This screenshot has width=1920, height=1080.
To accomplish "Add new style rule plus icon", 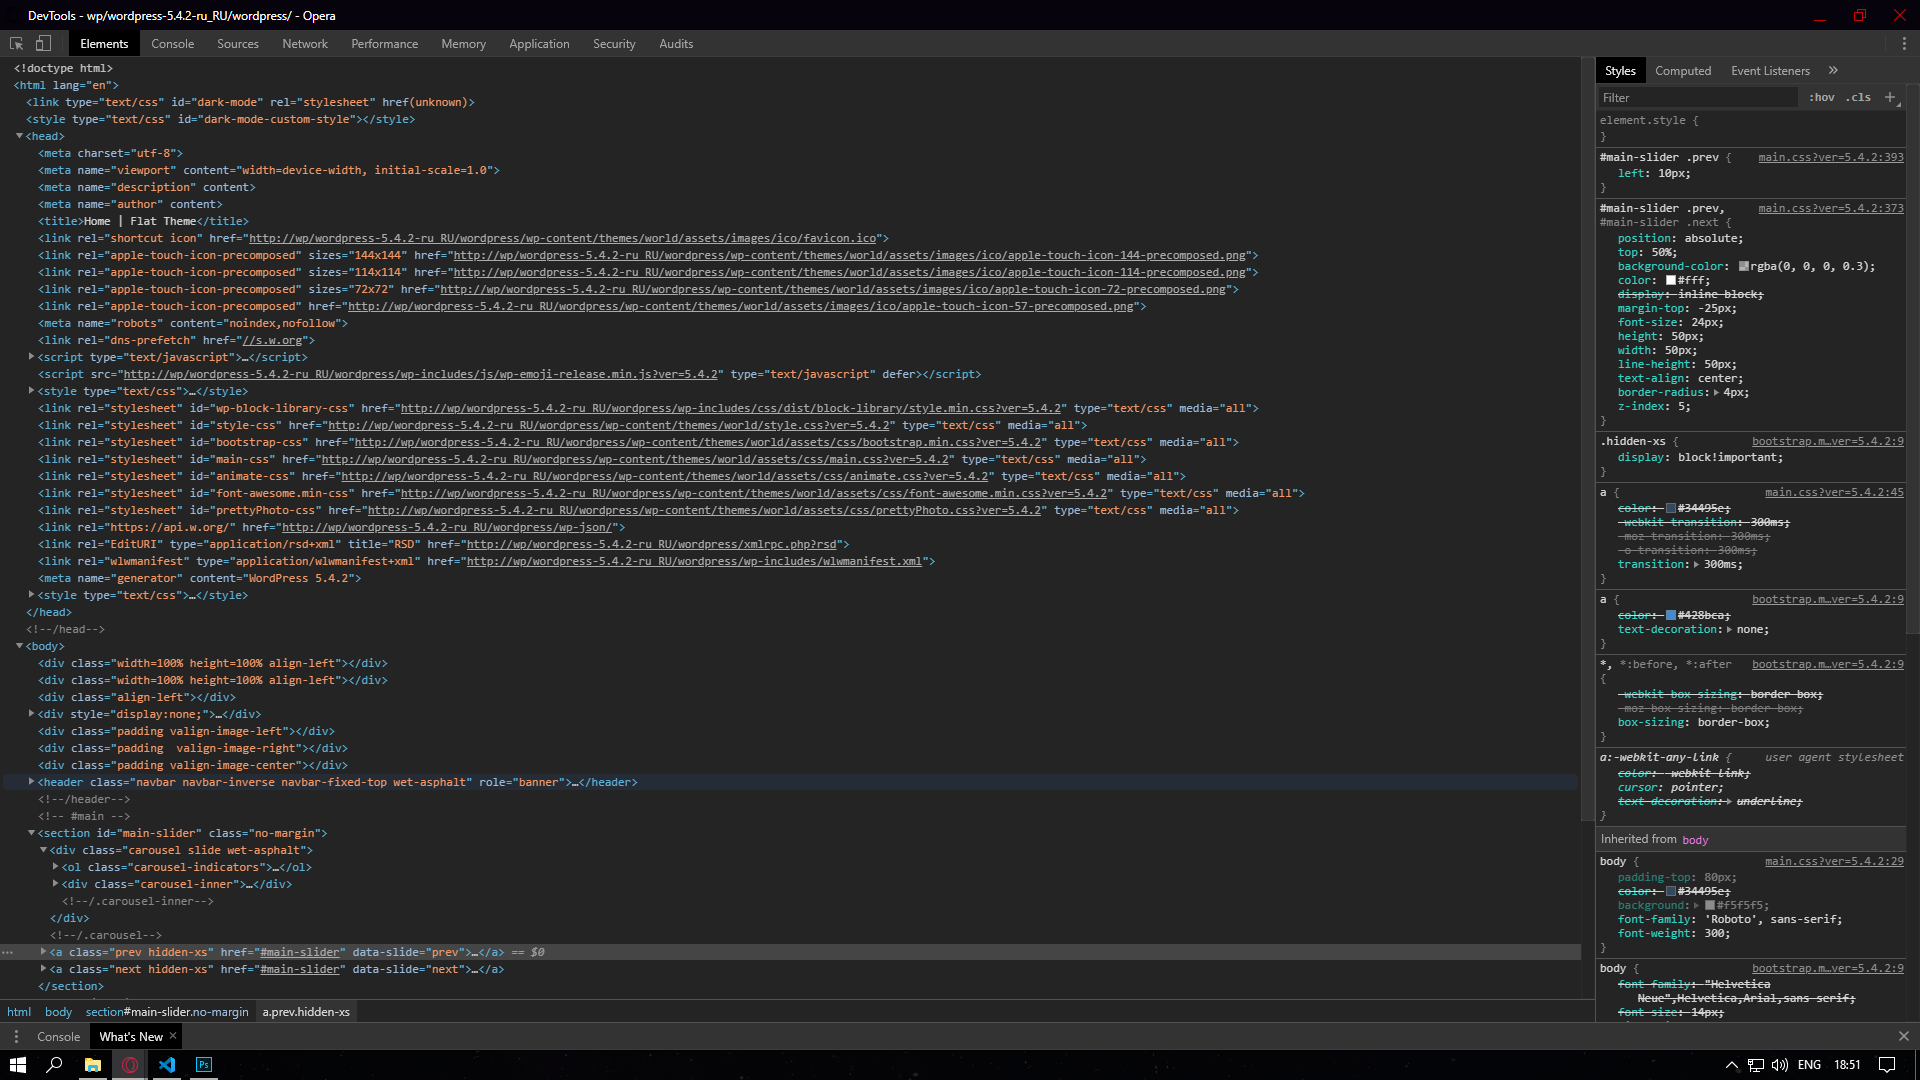I will pos(1890,97).
